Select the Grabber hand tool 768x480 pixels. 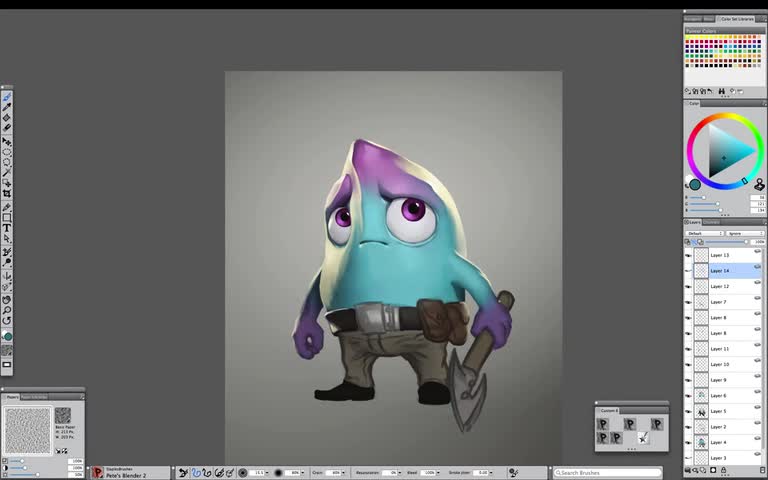coord(7,300)
